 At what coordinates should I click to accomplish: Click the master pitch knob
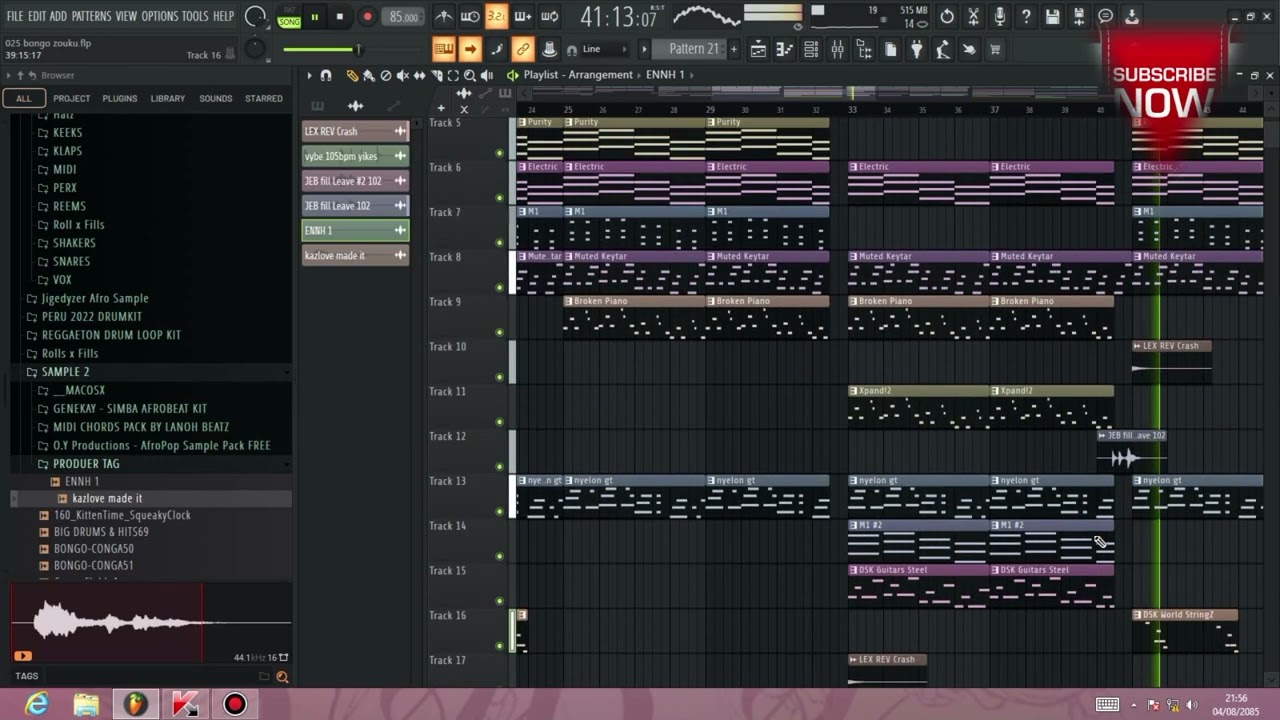coord(255,48)
